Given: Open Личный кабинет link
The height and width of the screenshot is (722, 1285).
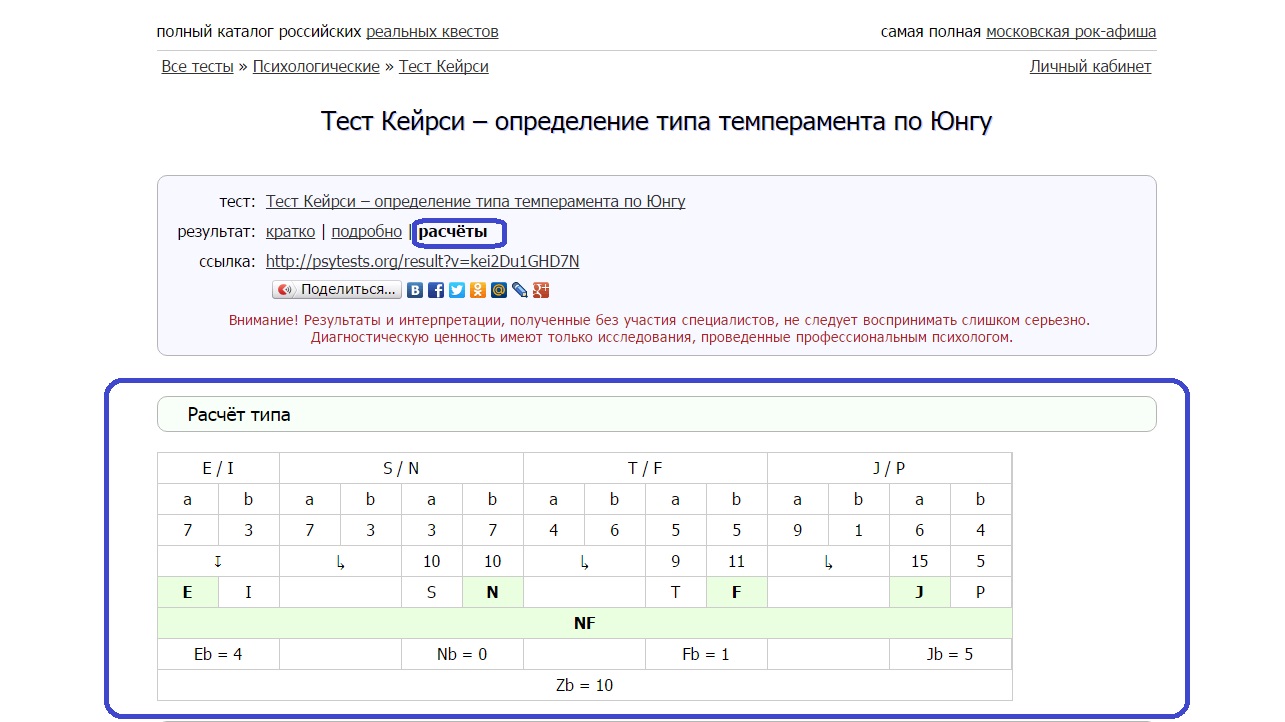Looking at the screenshot, I should coord(1090,67).
